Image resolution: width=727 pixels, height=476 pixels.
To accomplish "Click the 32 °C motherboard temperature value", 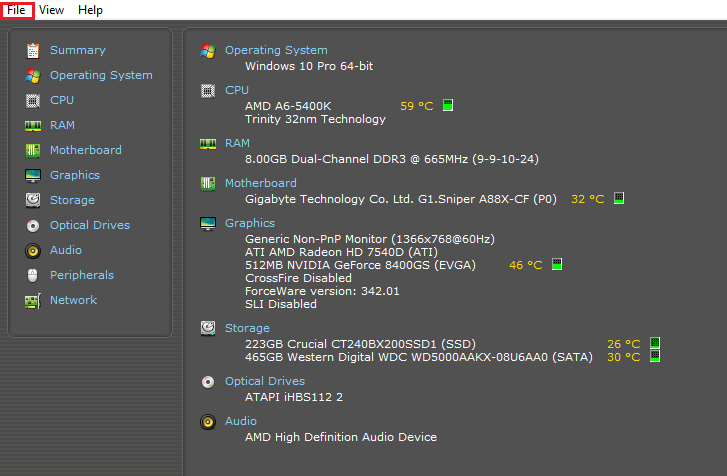I will [587, 199].
